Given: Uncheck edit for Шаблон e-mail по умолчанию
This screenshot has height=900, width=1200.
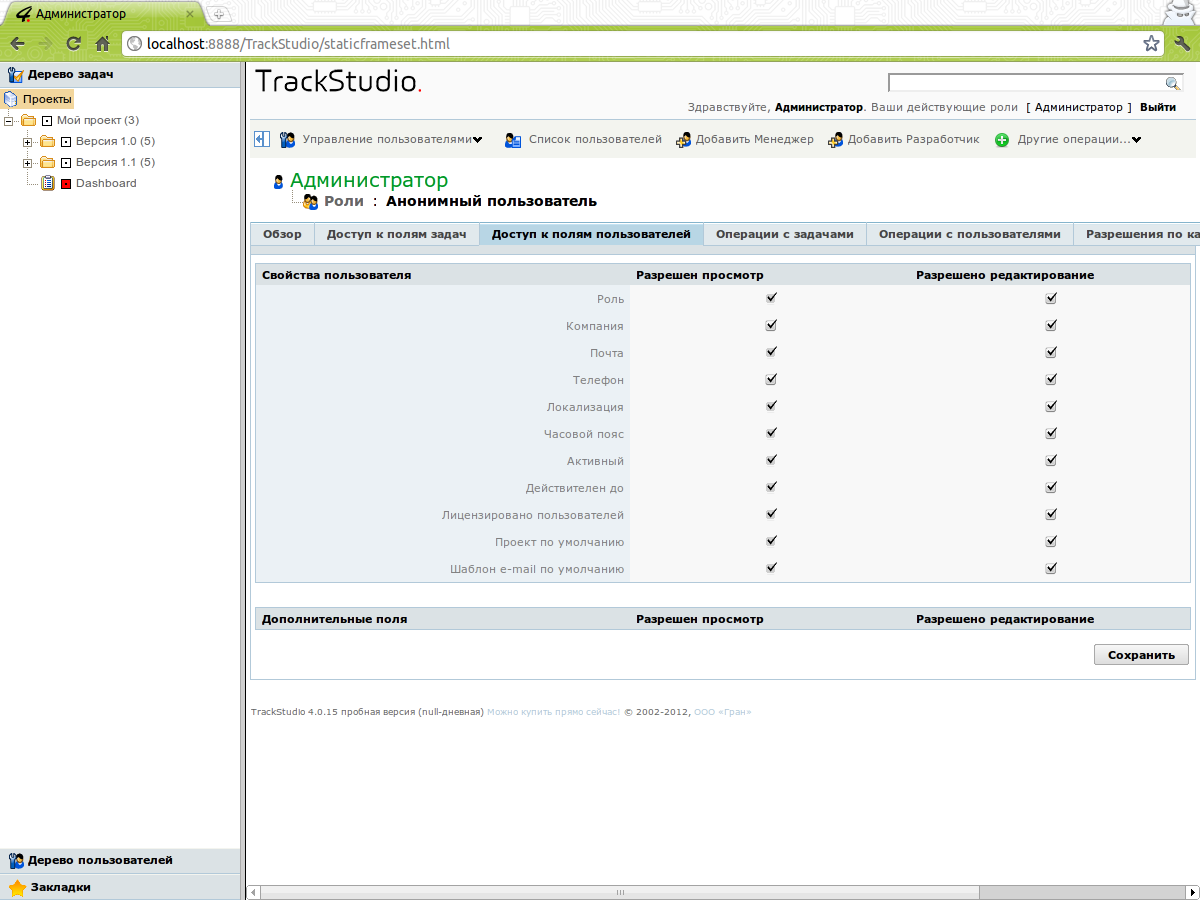Looking at the screenshot, I should tap(1051, 568).
